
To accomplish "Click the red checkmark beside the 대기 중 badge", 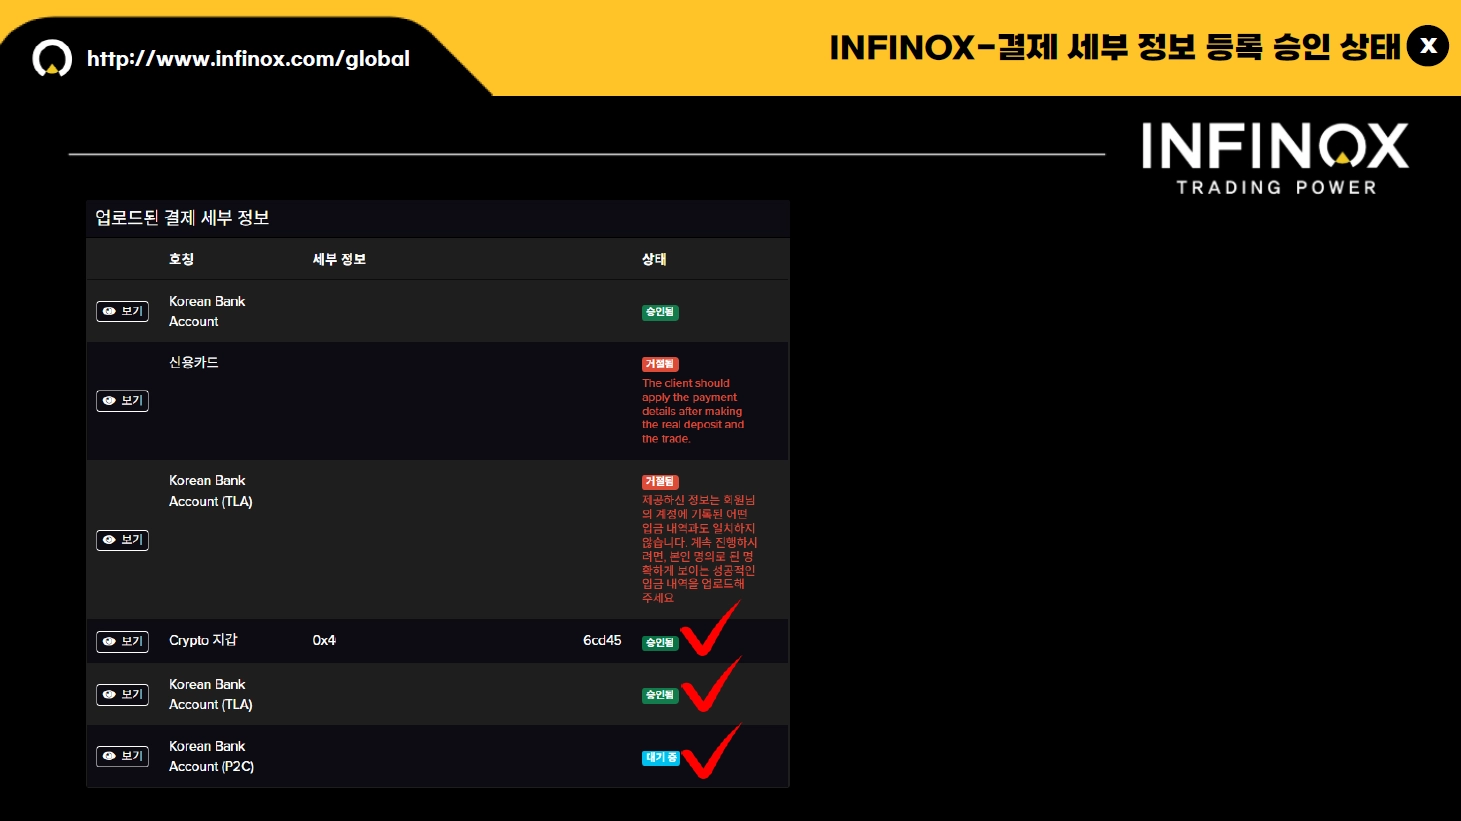I will [711, 753].
